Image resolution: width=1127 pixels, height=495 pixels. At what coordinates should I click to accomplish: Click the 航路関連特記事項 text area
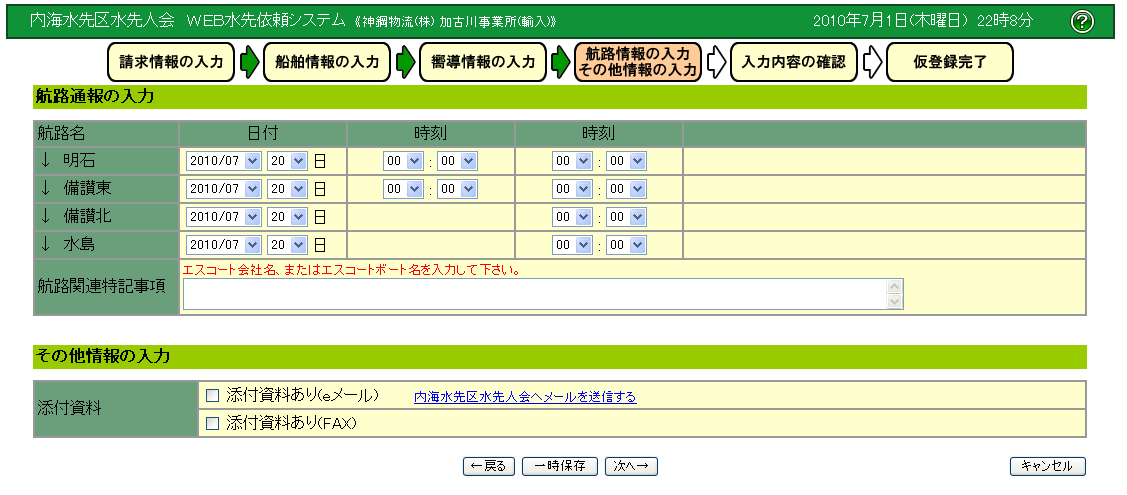535,294
